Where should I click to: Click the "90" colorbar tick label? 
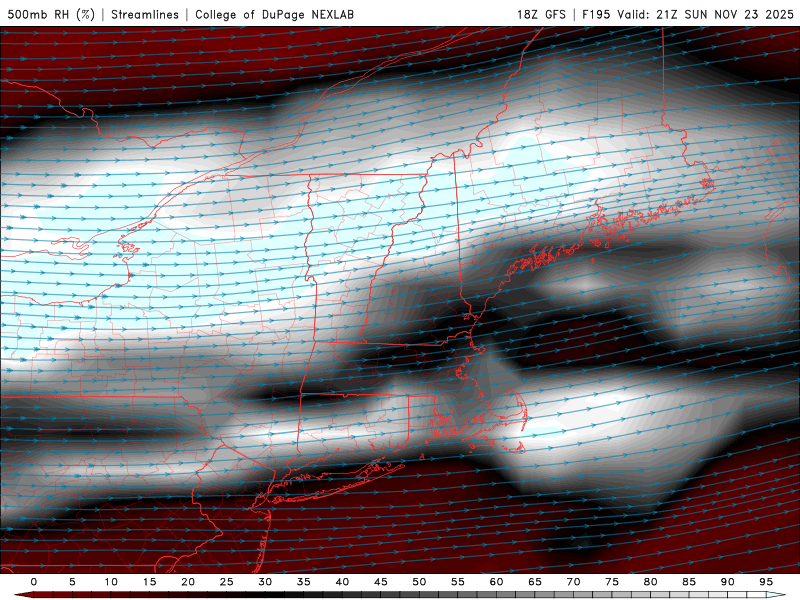pyautogui.click(x=727, y=582)
